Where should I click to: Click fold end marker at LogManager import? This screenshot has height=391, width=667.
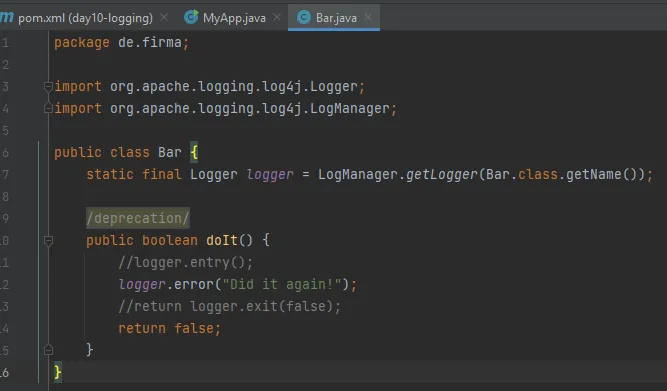tap(48, 108)
